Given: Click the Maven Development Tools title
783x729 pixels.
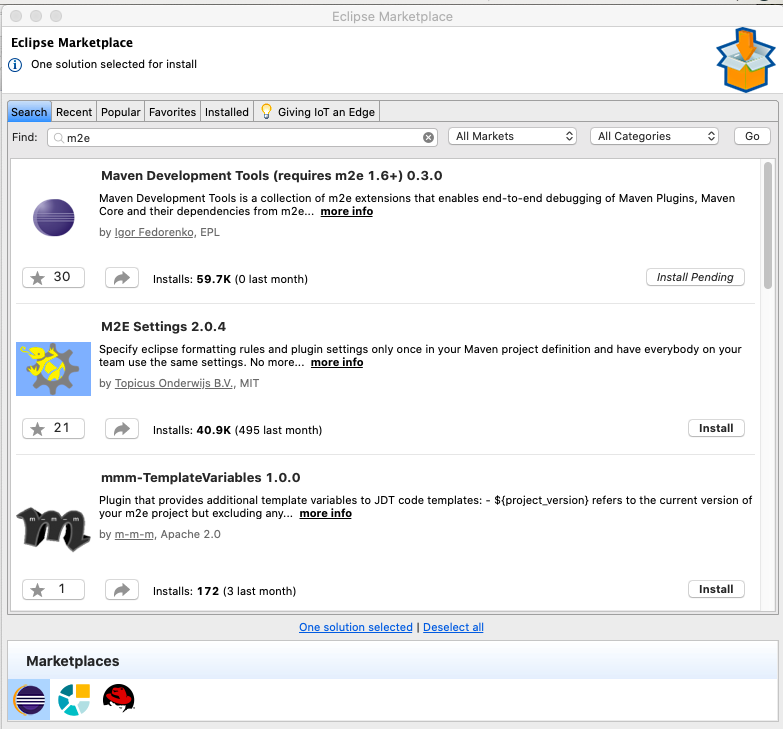Looking at the screenshot, I should pos(272,176).
